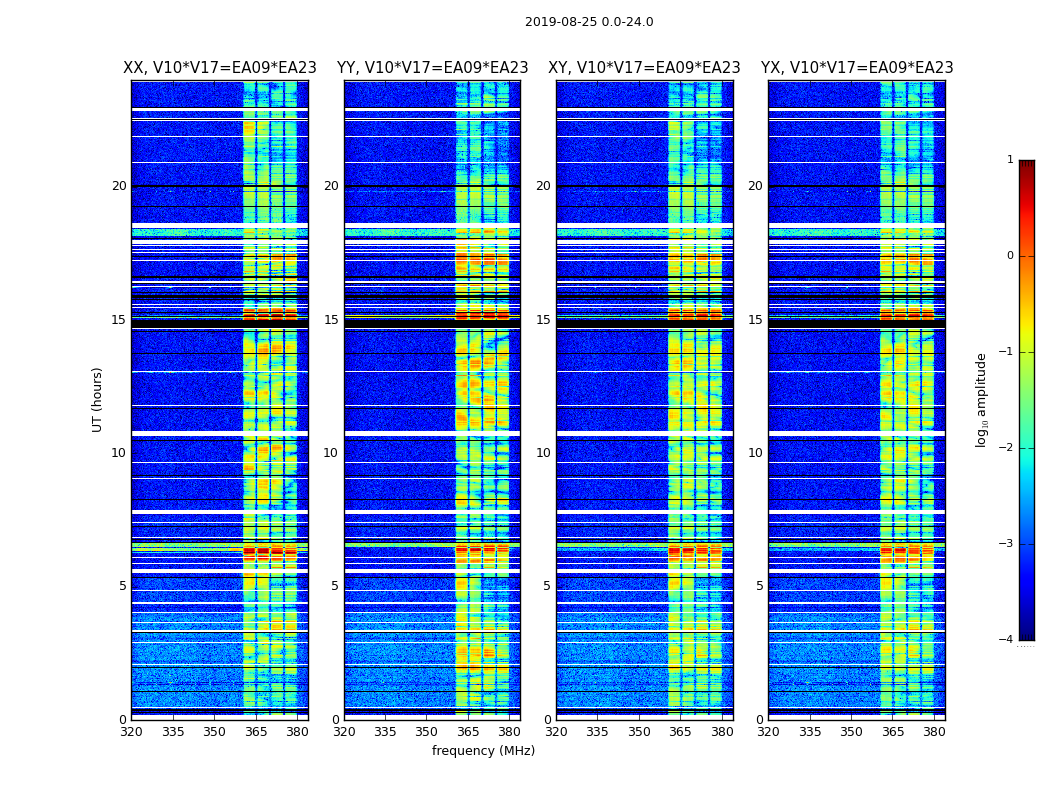Click the date title 2019-08-25 0.0-24.0
The width and height of the screenshot is (1050, 800).
point(589,22)
